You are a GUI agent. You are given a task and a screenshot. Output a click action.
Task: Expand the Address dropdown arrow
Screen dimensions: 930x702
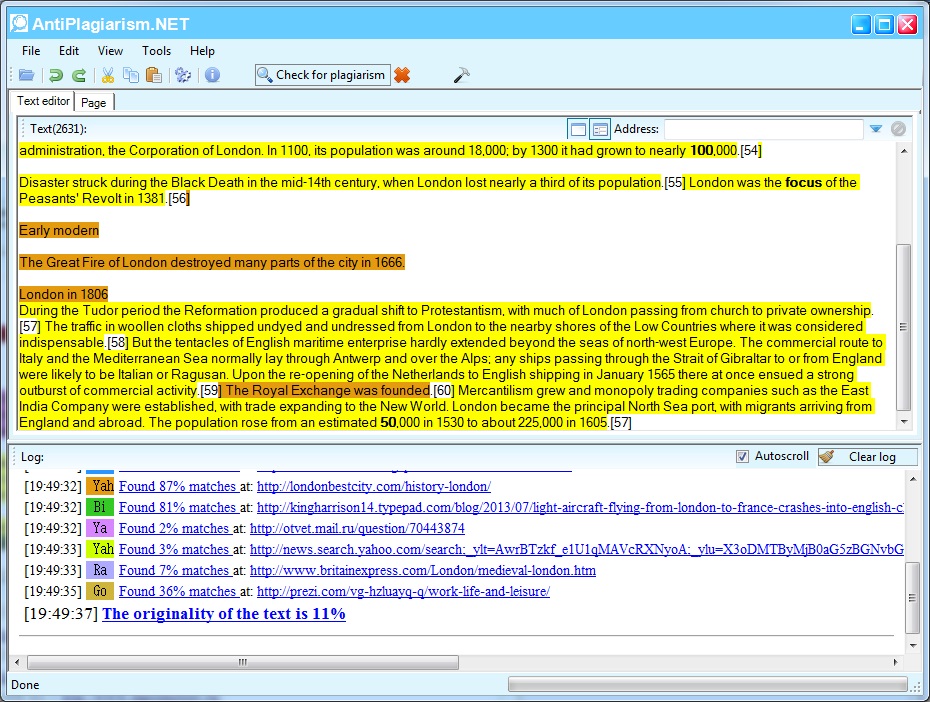(875, 129)
